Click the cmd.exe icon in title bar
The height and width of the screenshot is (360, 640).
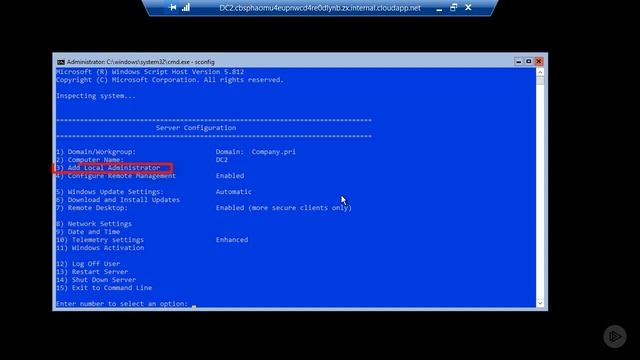tap(61, 62)
